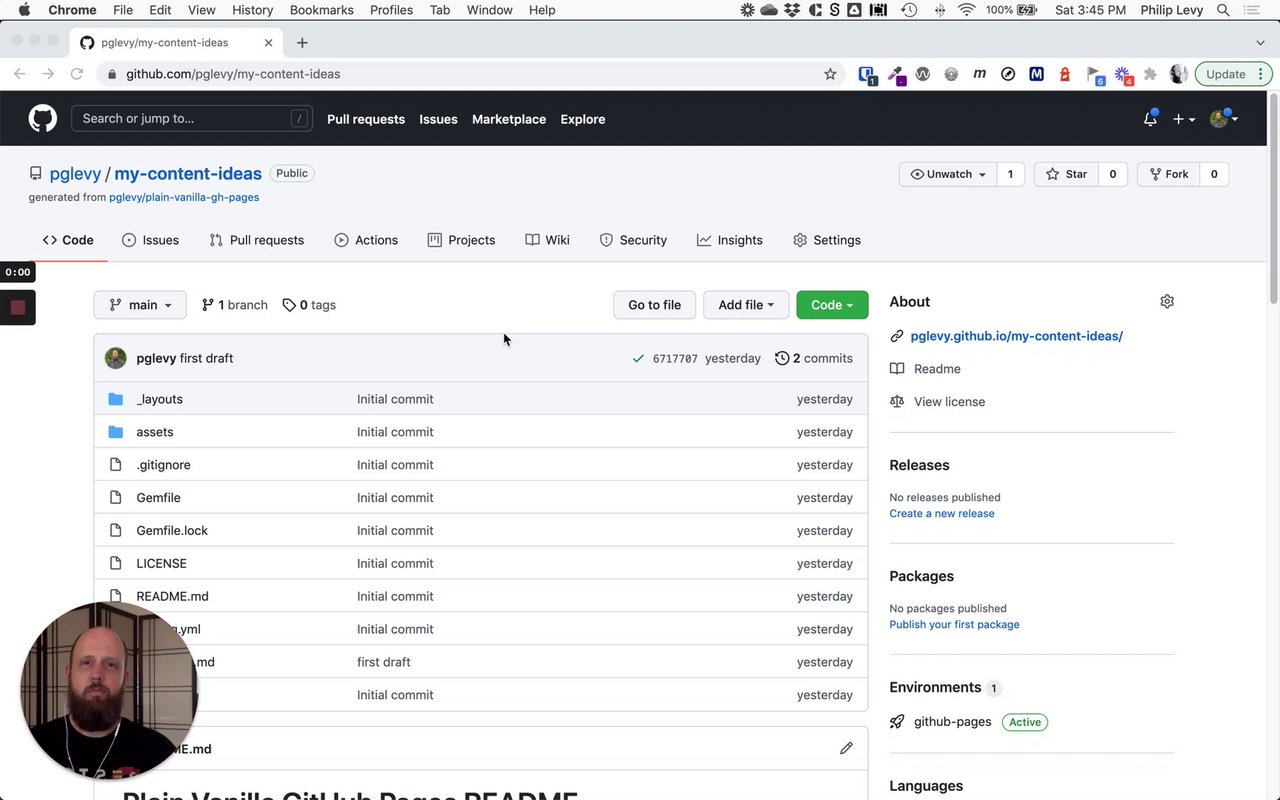Click the Chrome Update button
Viewport: 1280px width, 800px height.
tap(1233, 74)
